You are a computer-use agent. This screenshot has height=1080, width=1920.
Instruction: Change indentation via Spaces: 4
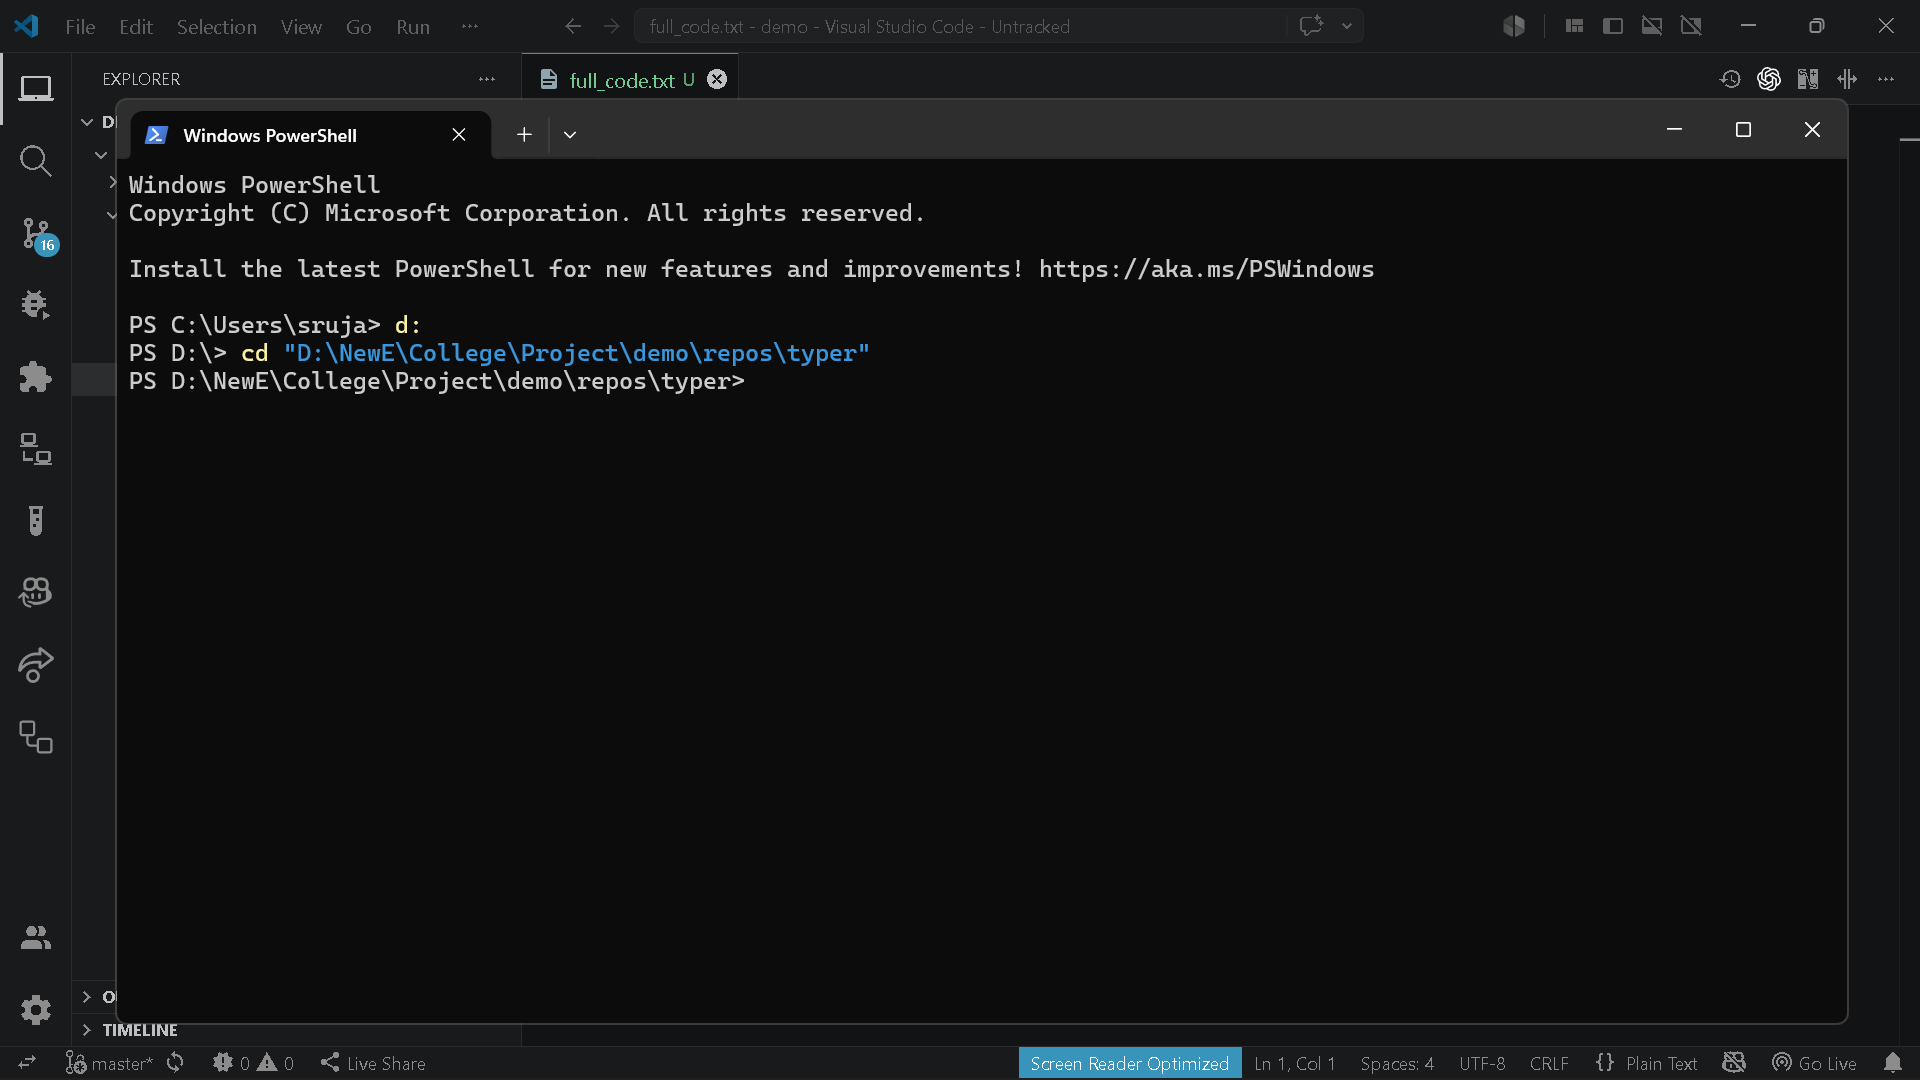point(1397,1063)
